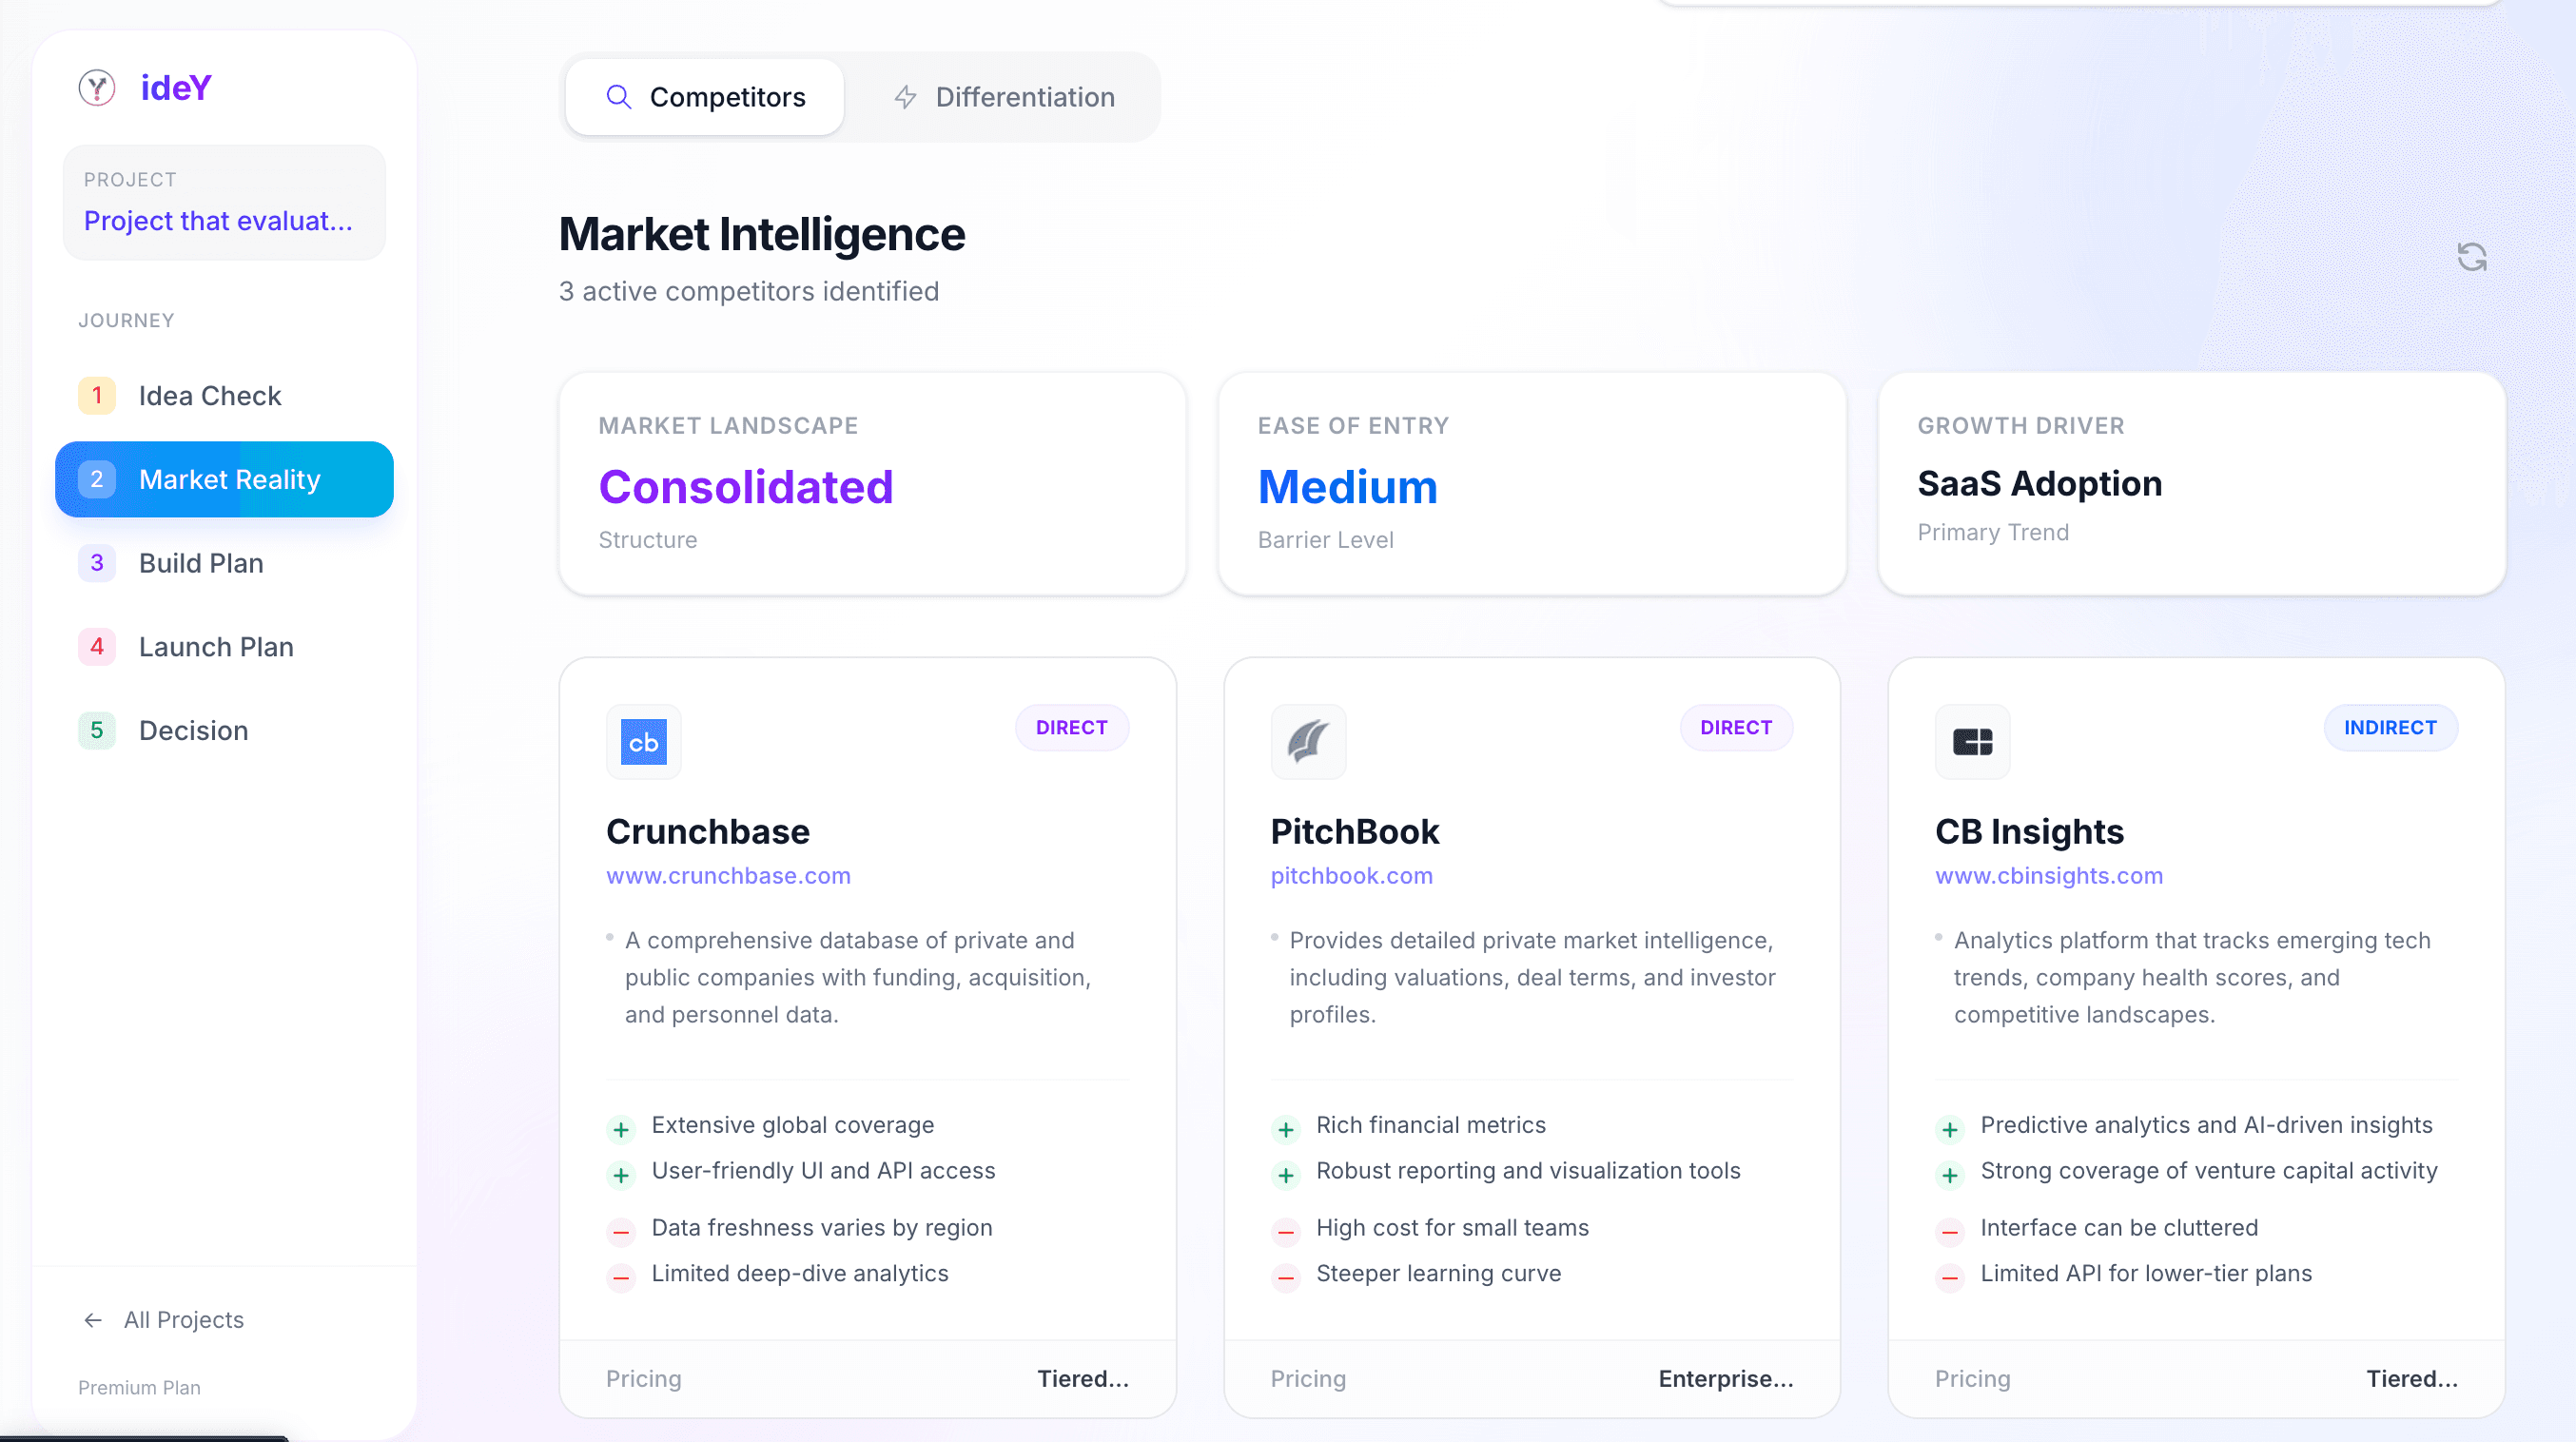Expand the truncated project name selector
The height and width of the screenshot is (1442, 2576).
pos(218,221)
